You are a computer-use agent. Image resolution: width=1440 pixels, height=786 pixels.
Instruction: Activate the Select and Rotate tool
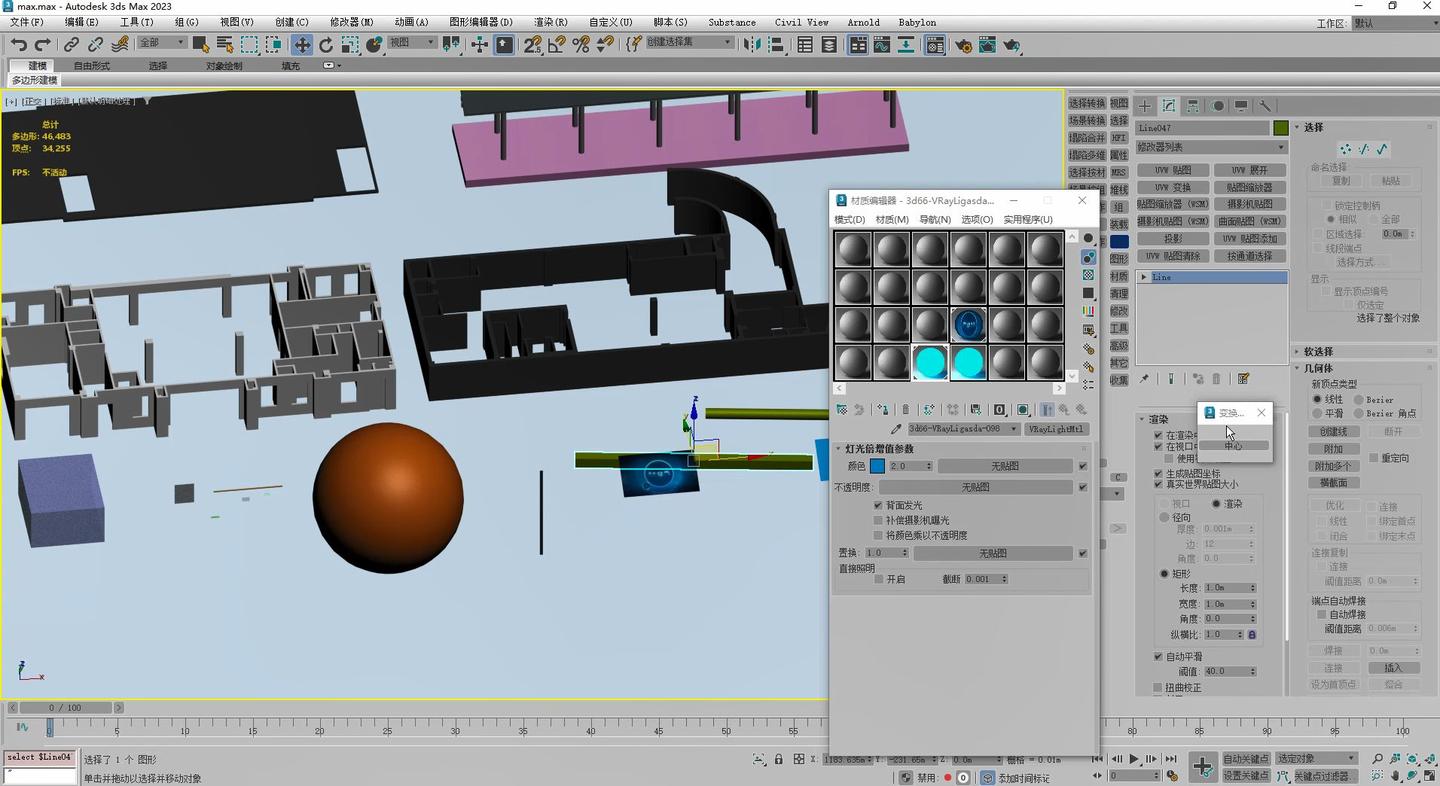[x=326, y=44]
